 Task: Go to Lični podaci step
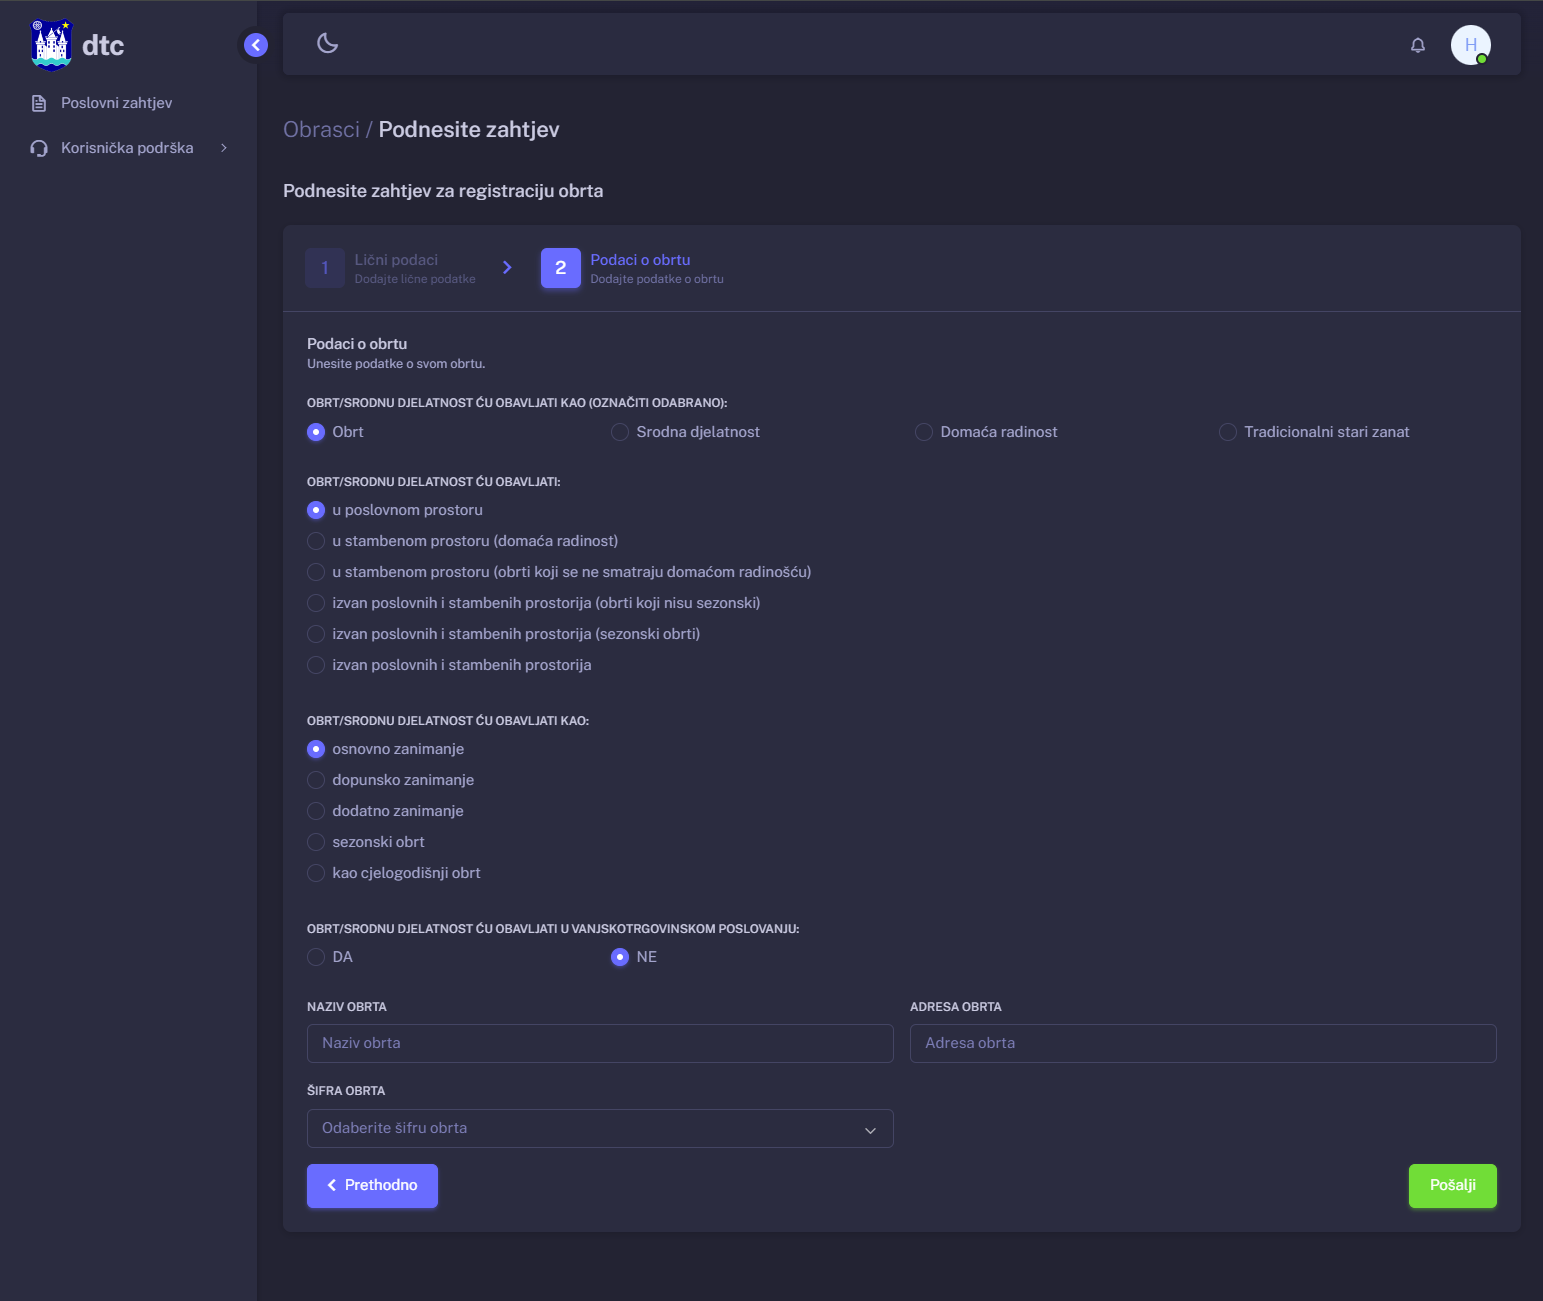coord(395,268)
